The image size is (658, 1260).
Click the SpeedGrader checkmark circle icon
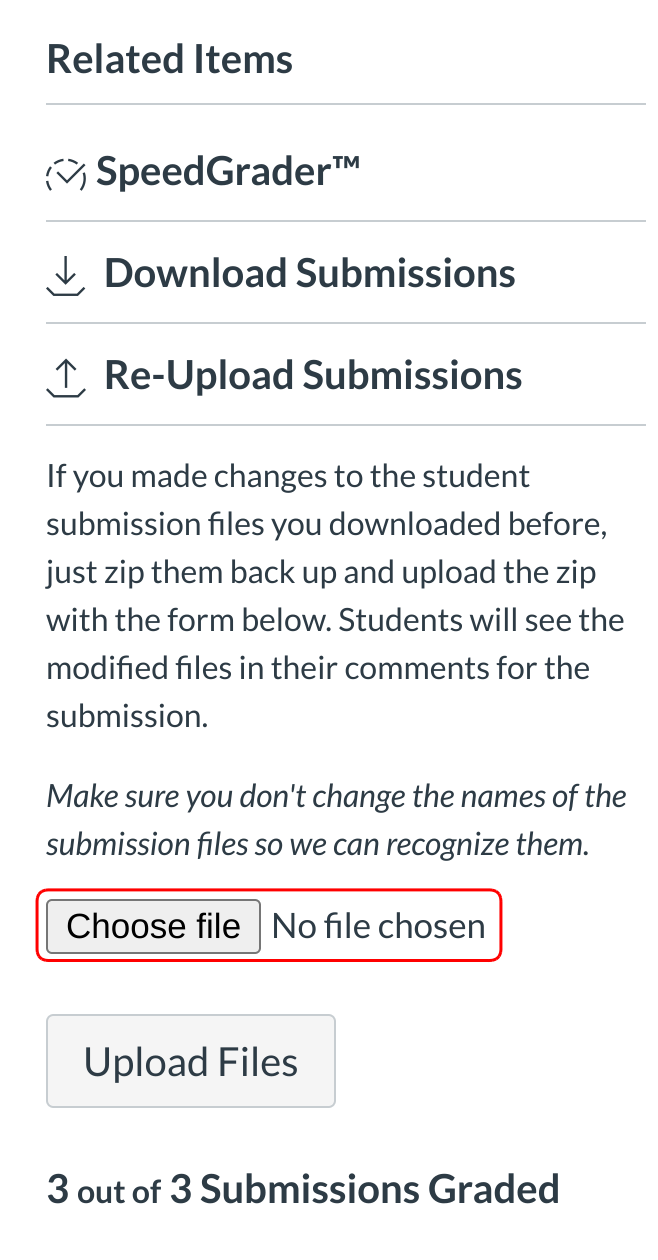click(x=66, y=174)
